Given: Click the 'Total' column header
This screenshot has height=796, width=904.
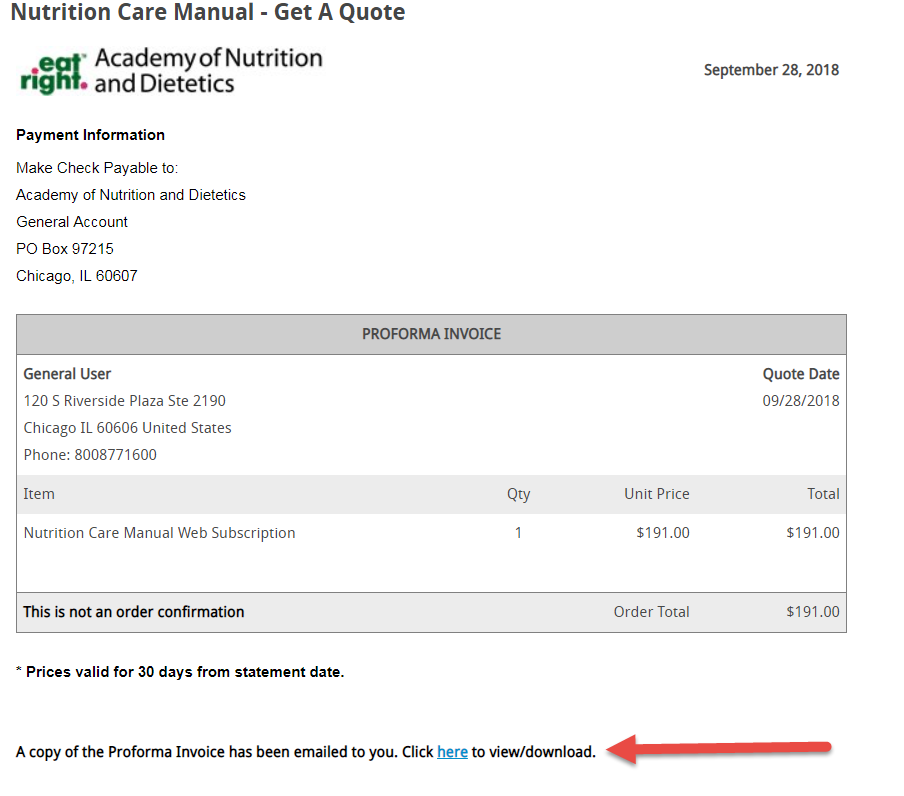Looking at the screenshot, I should 823,494.
